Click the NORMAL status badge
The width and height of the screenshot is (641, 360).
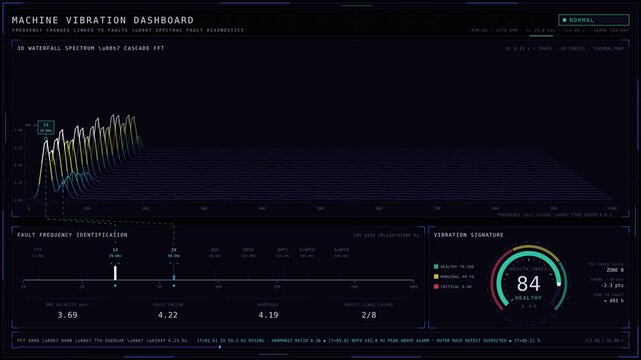[x=594, y=20]
